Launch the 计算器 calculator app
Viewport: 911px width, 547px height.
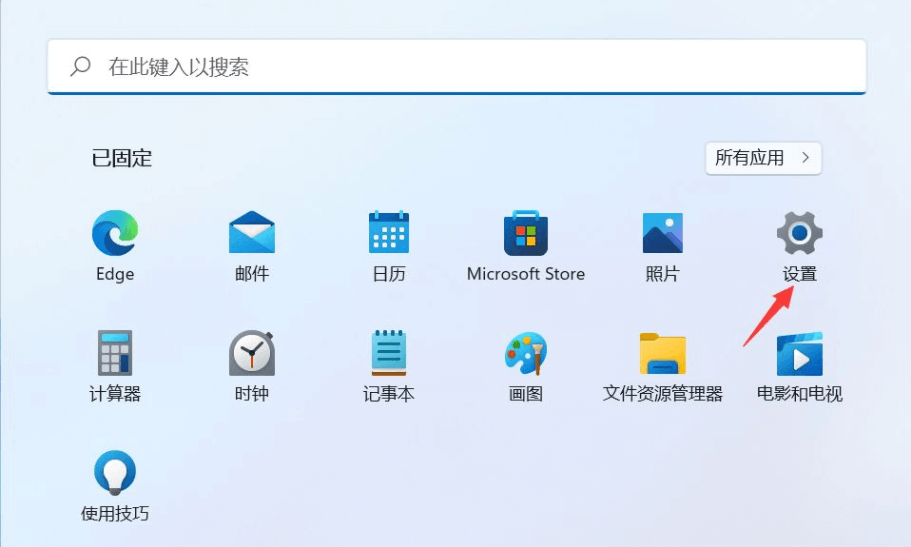[x=115, y=353]
